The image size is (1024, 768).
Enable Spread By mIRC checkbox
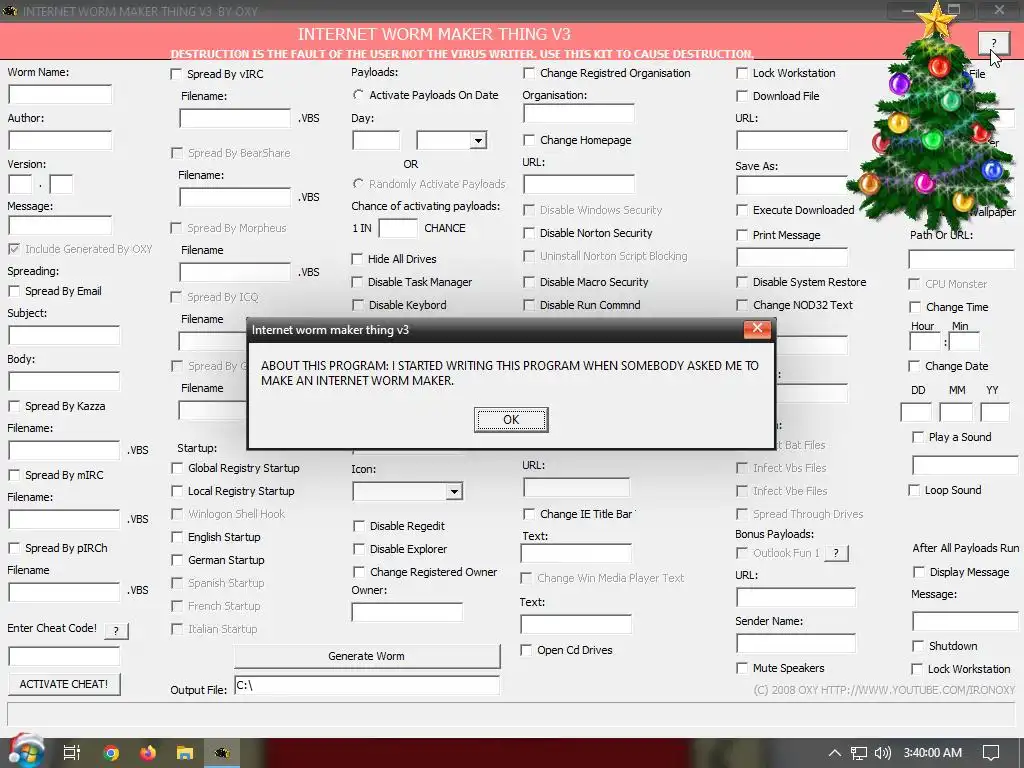[14, 475]
